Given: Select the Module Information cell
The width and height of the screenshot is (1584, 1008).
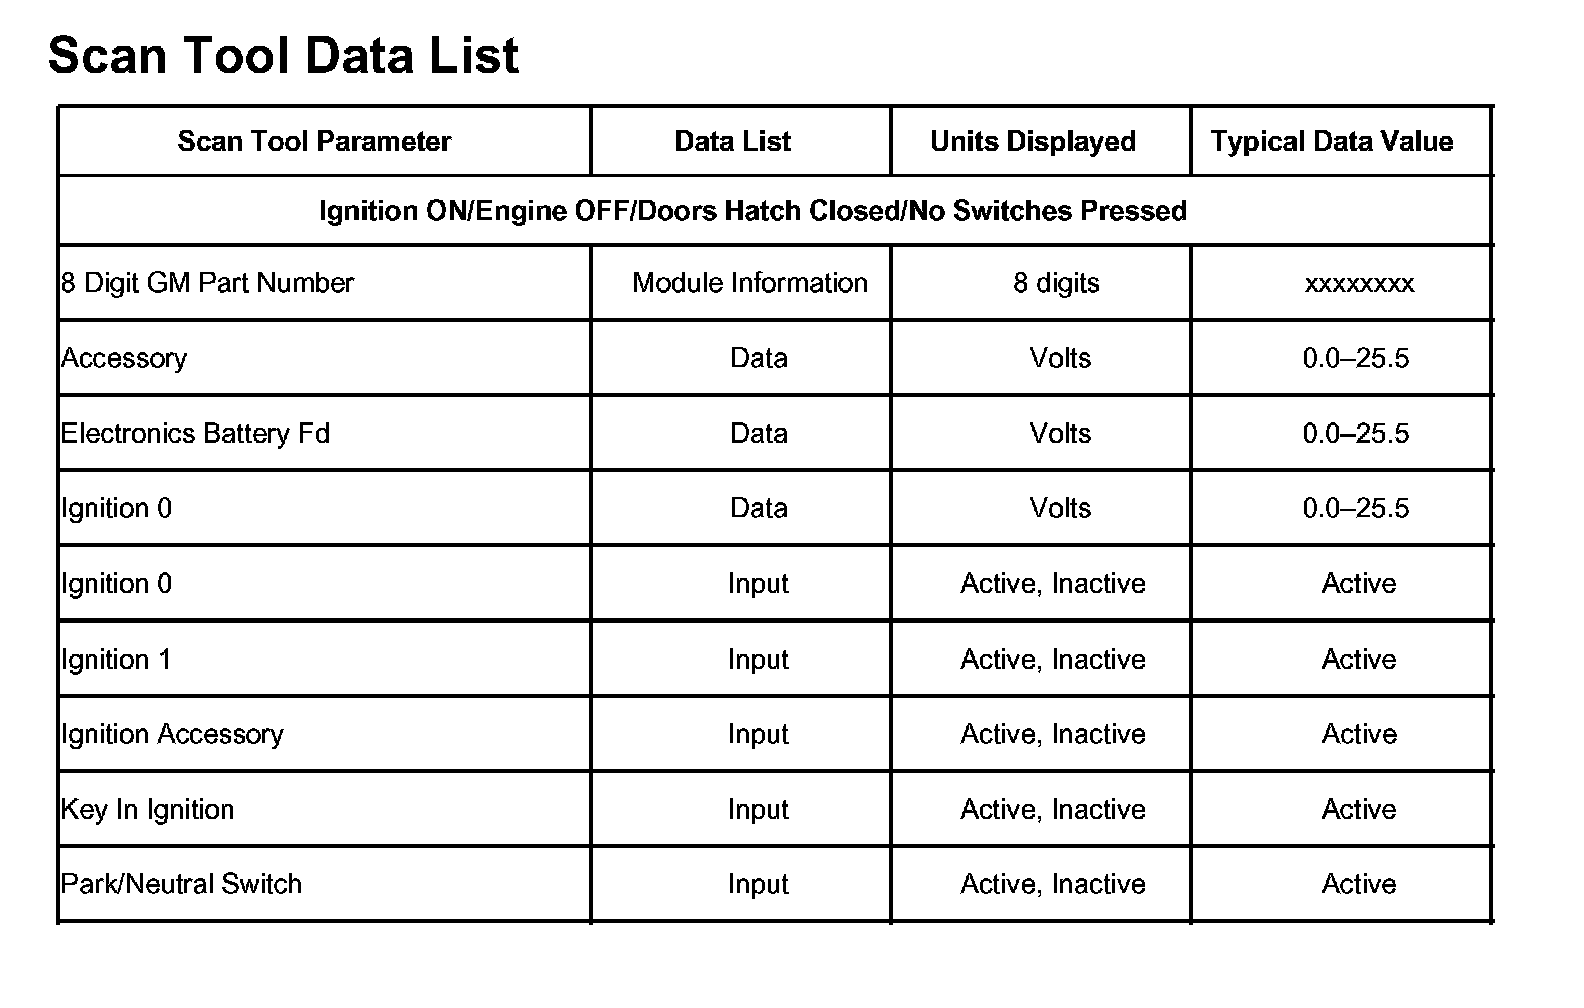Looking at the screenshot, I should (x=749, y=283).
